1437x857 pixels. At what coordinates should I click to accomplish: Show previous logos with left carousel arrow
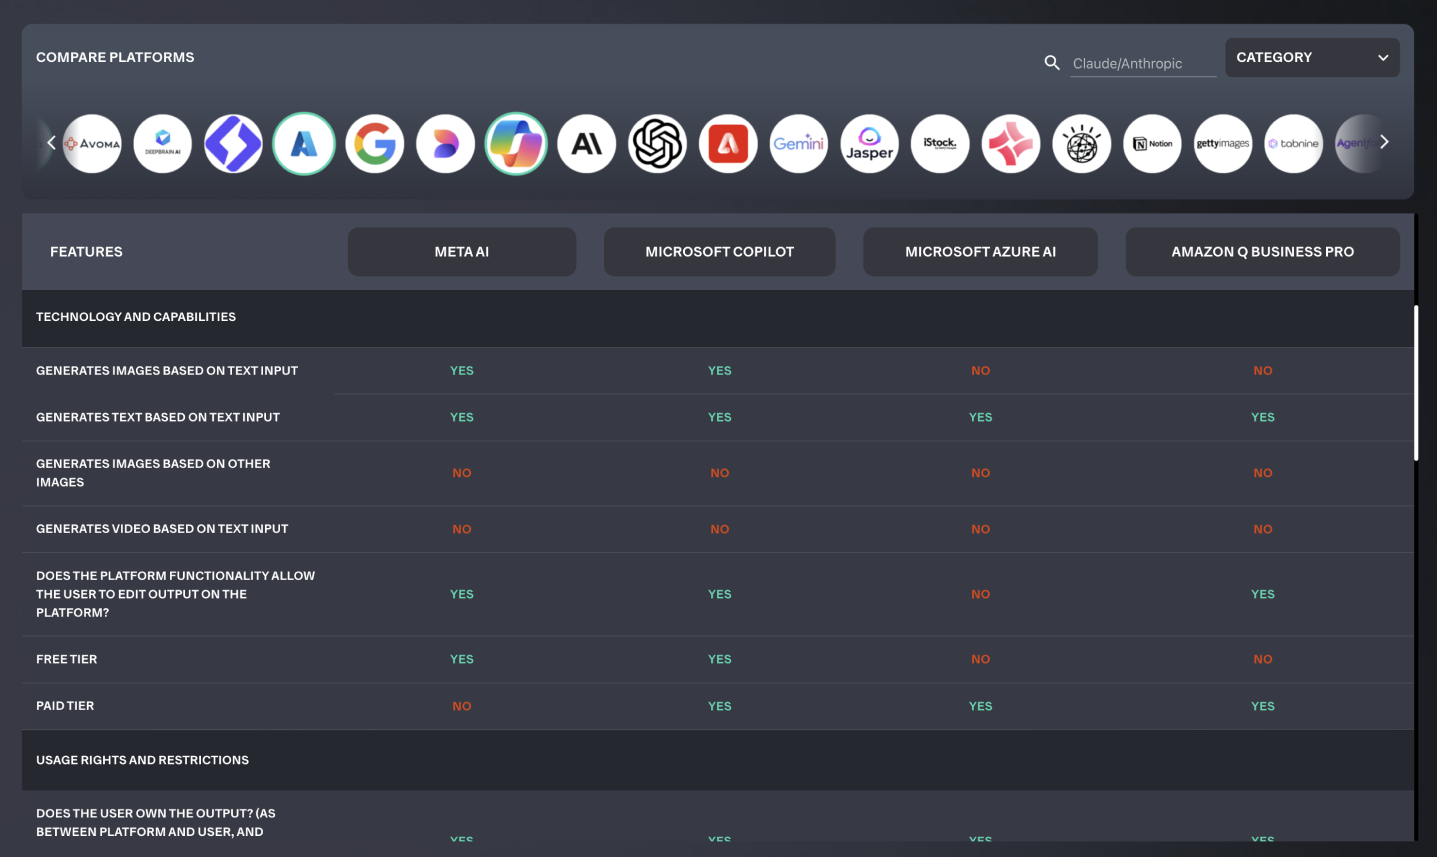(x=51, y=142)
